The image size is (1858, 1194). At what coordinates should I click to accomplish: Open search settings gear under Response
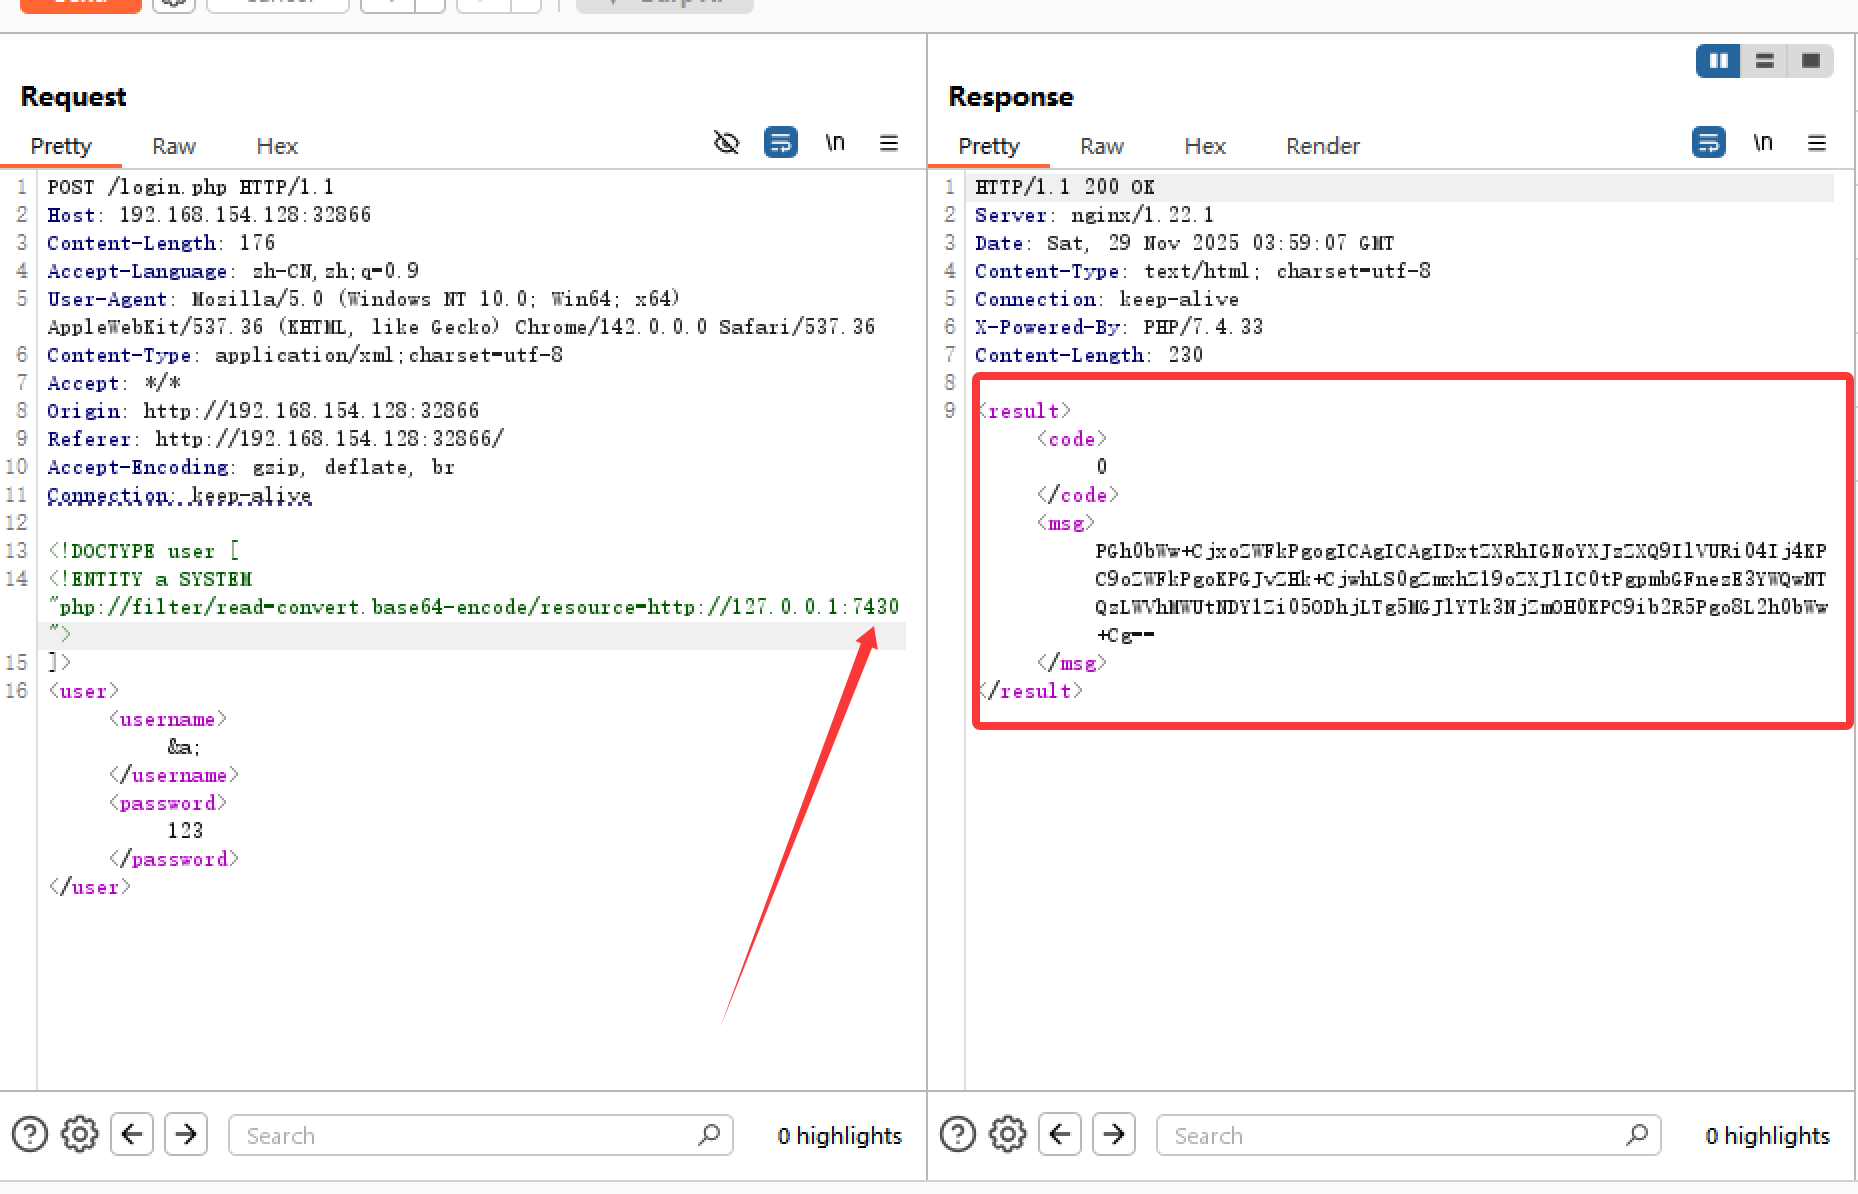pos(1008,1135)
